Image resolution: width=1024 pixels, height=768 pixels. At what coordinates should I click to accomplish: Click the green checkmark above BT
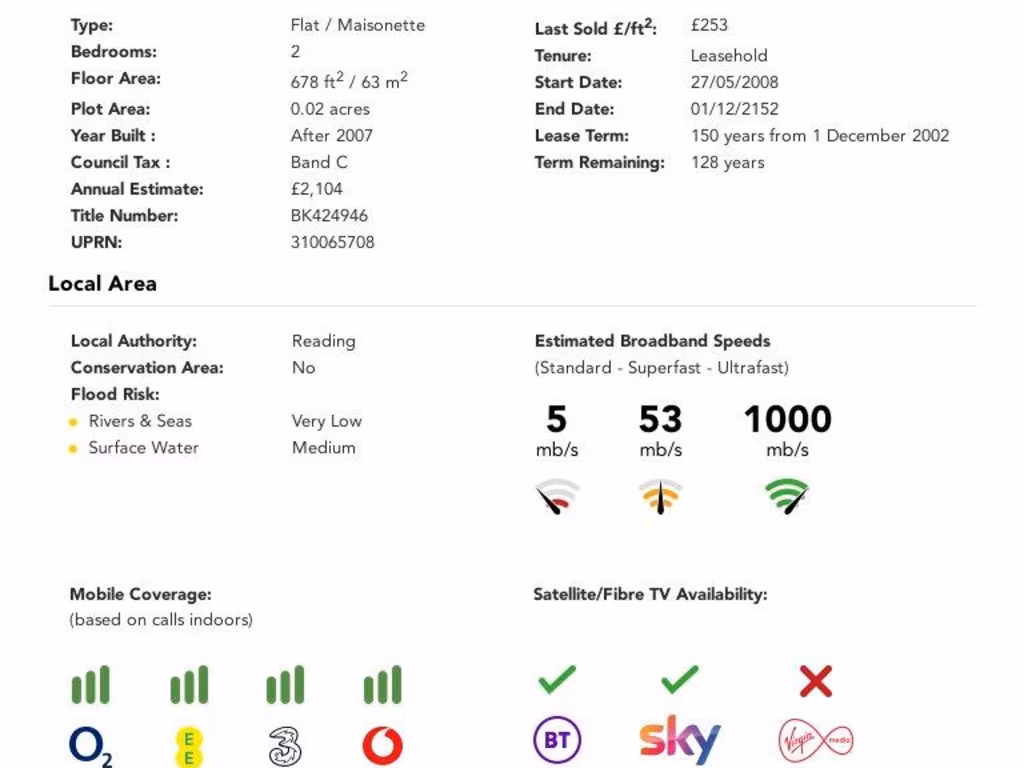[557, 681]
